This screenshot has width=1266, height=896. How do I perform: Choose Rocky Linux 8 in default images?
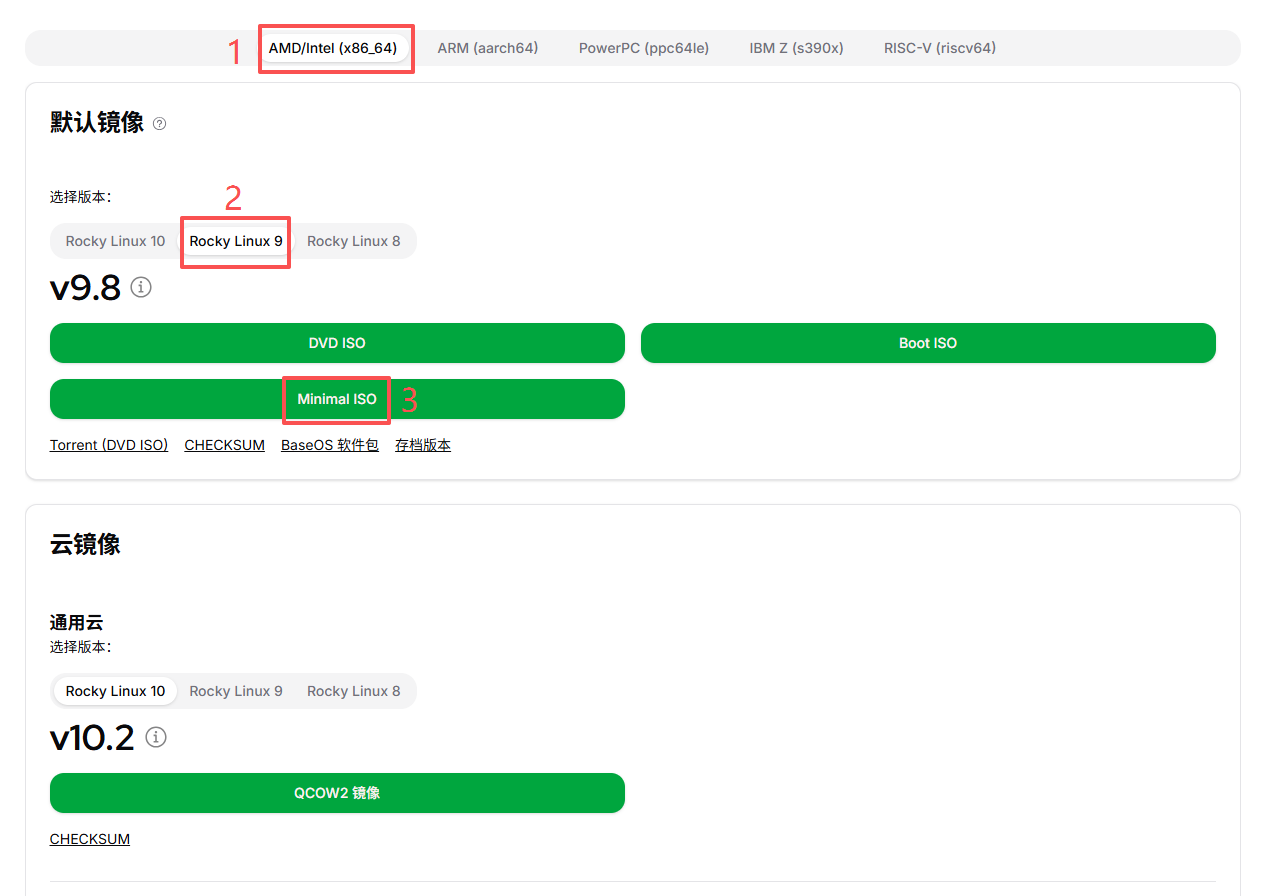point(354,241)
